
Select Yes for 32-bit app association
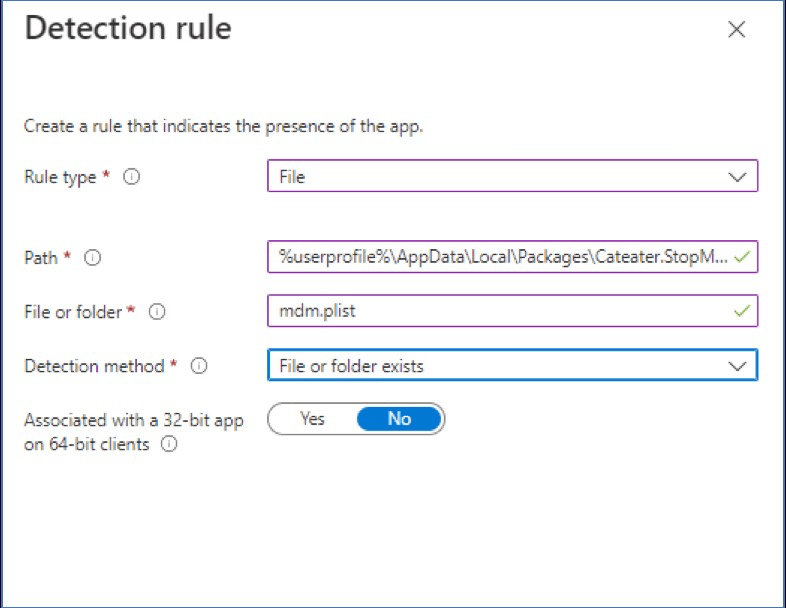click(312, 419)
